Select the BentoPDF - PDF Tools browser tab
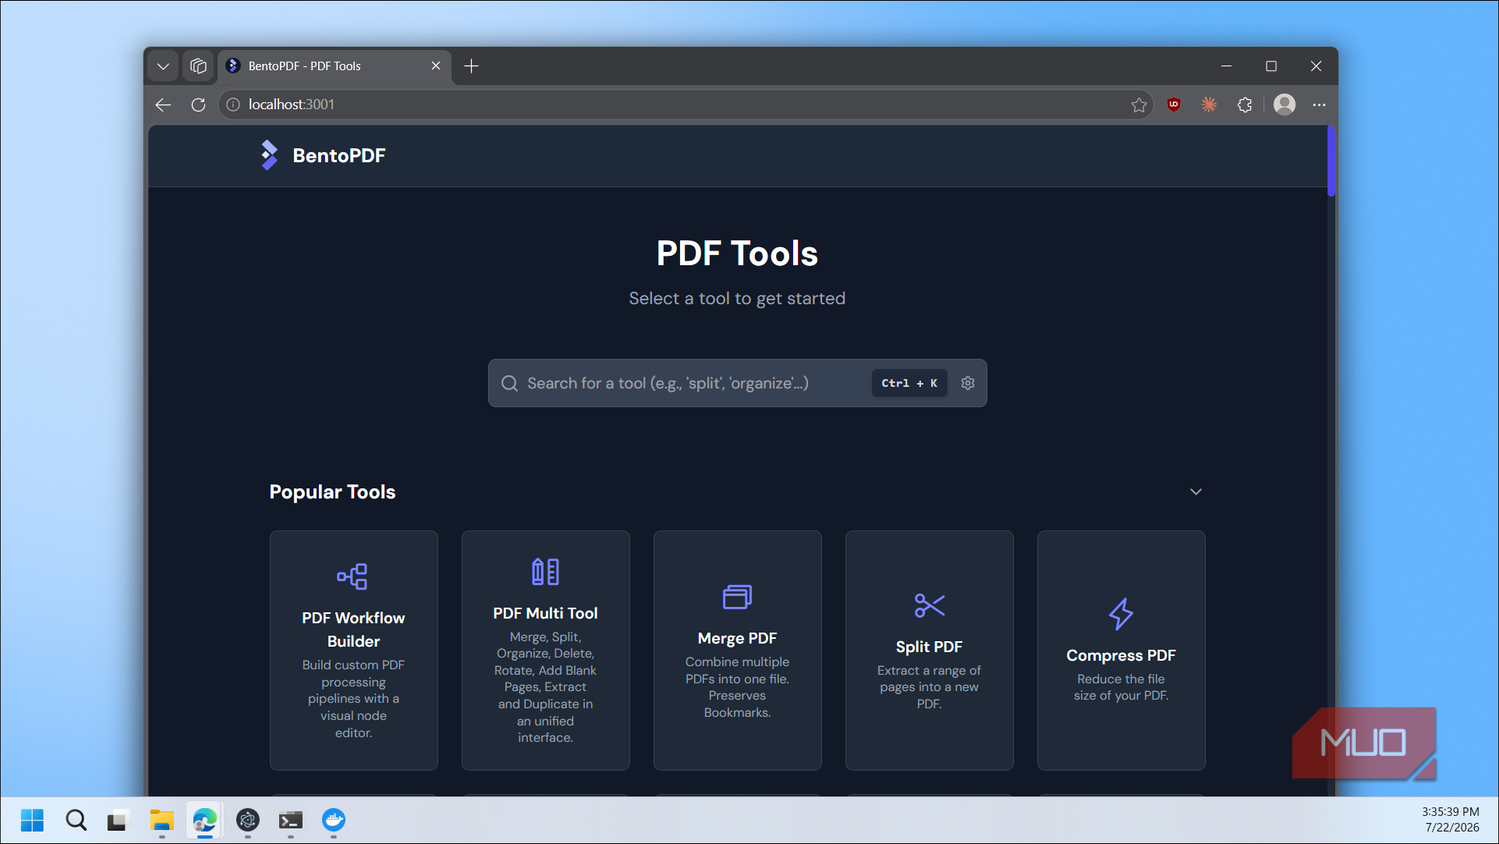Viewport: 1499px width, 844px height. click(x=333, y=66)
